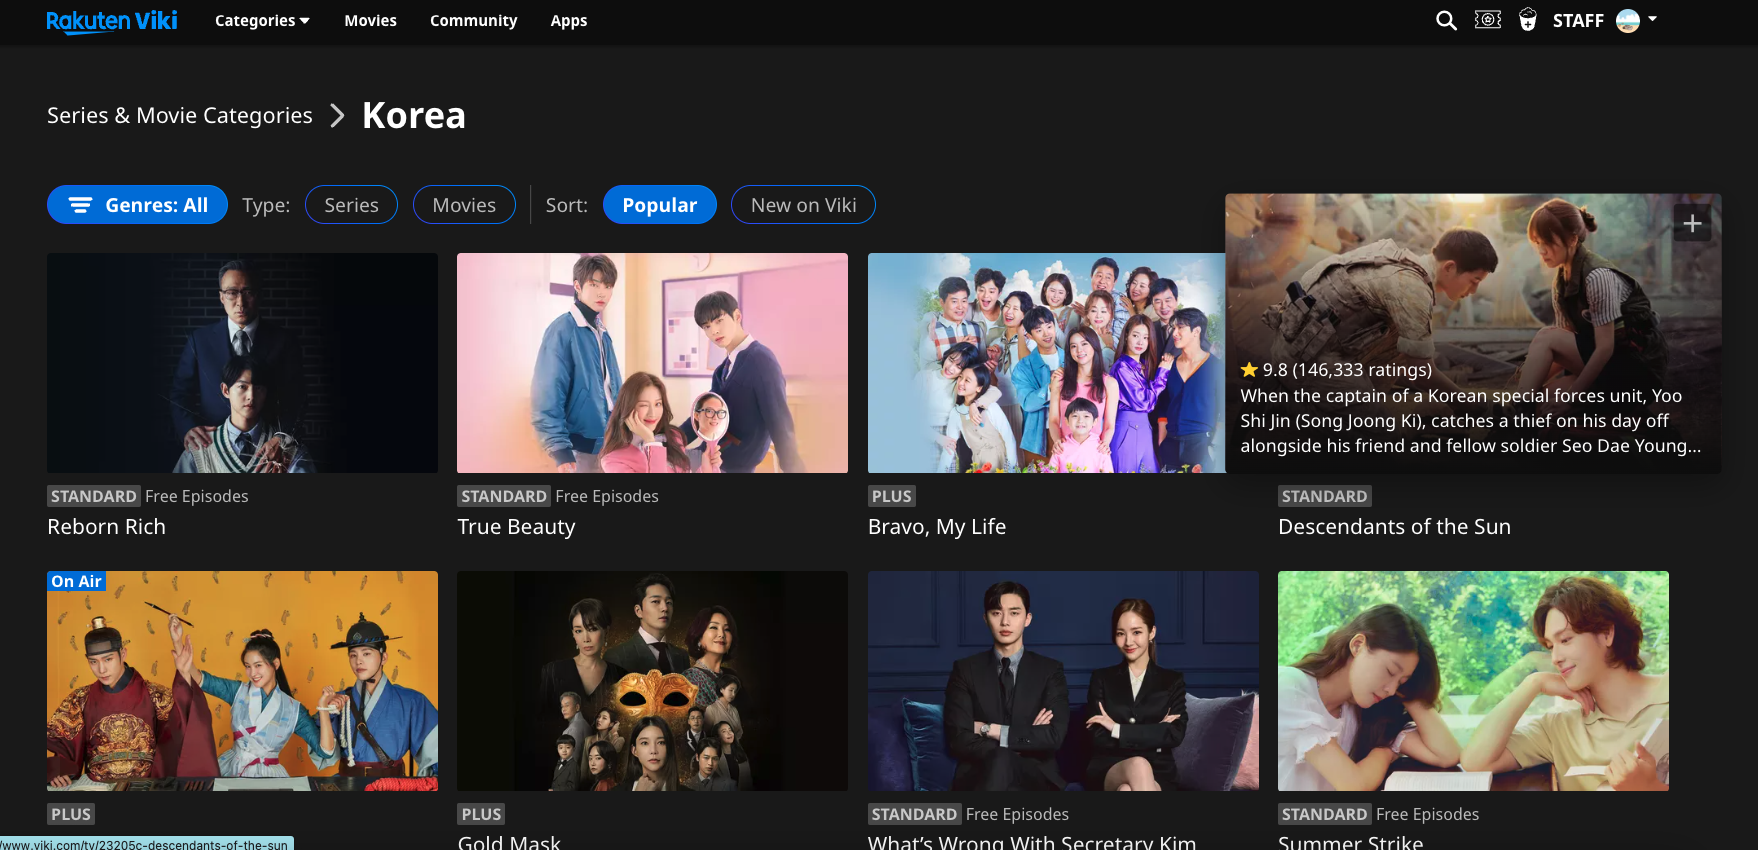Image resolution: width=1758 pixels, height=850 pixels.
Task: Open the Apps navigation link
Action: (x=568, y=20)
